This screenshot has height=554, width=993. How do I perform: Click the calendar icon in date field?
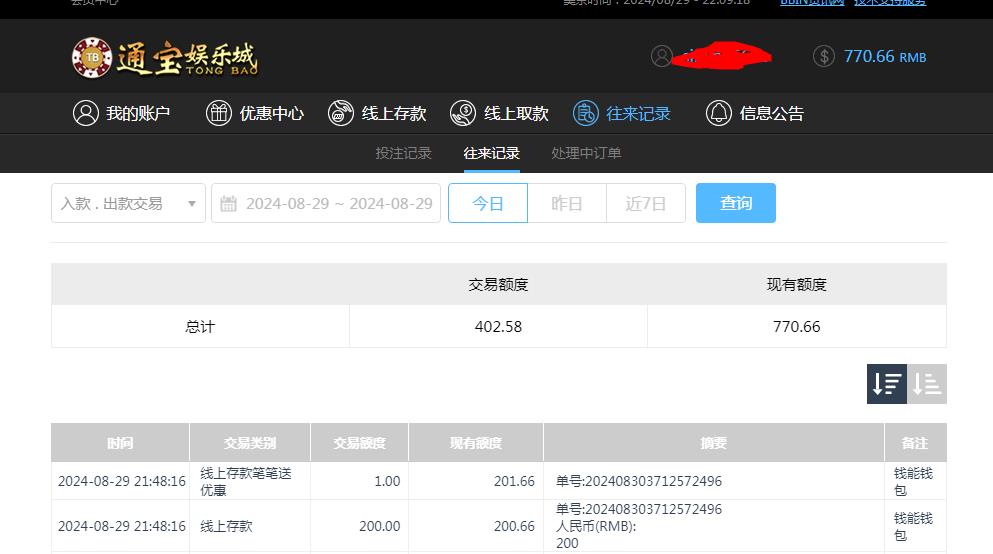[228, 204]
